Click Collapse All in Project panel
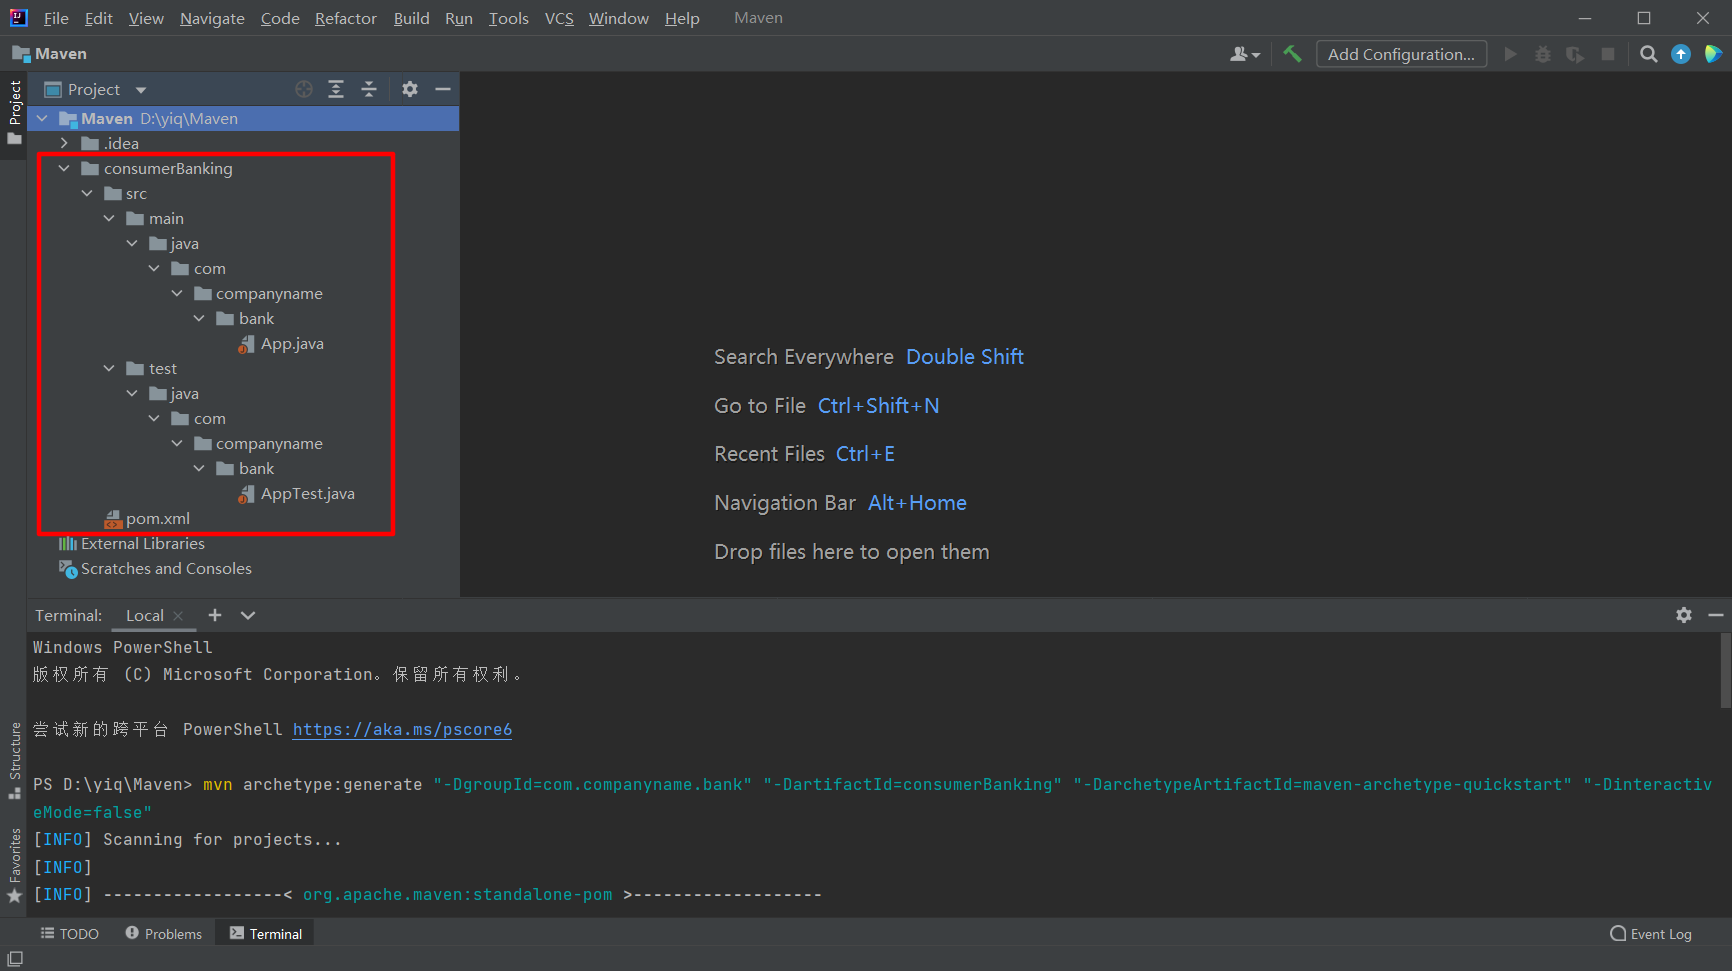This screenshot has width=1732, height=971. pos(368,89)
